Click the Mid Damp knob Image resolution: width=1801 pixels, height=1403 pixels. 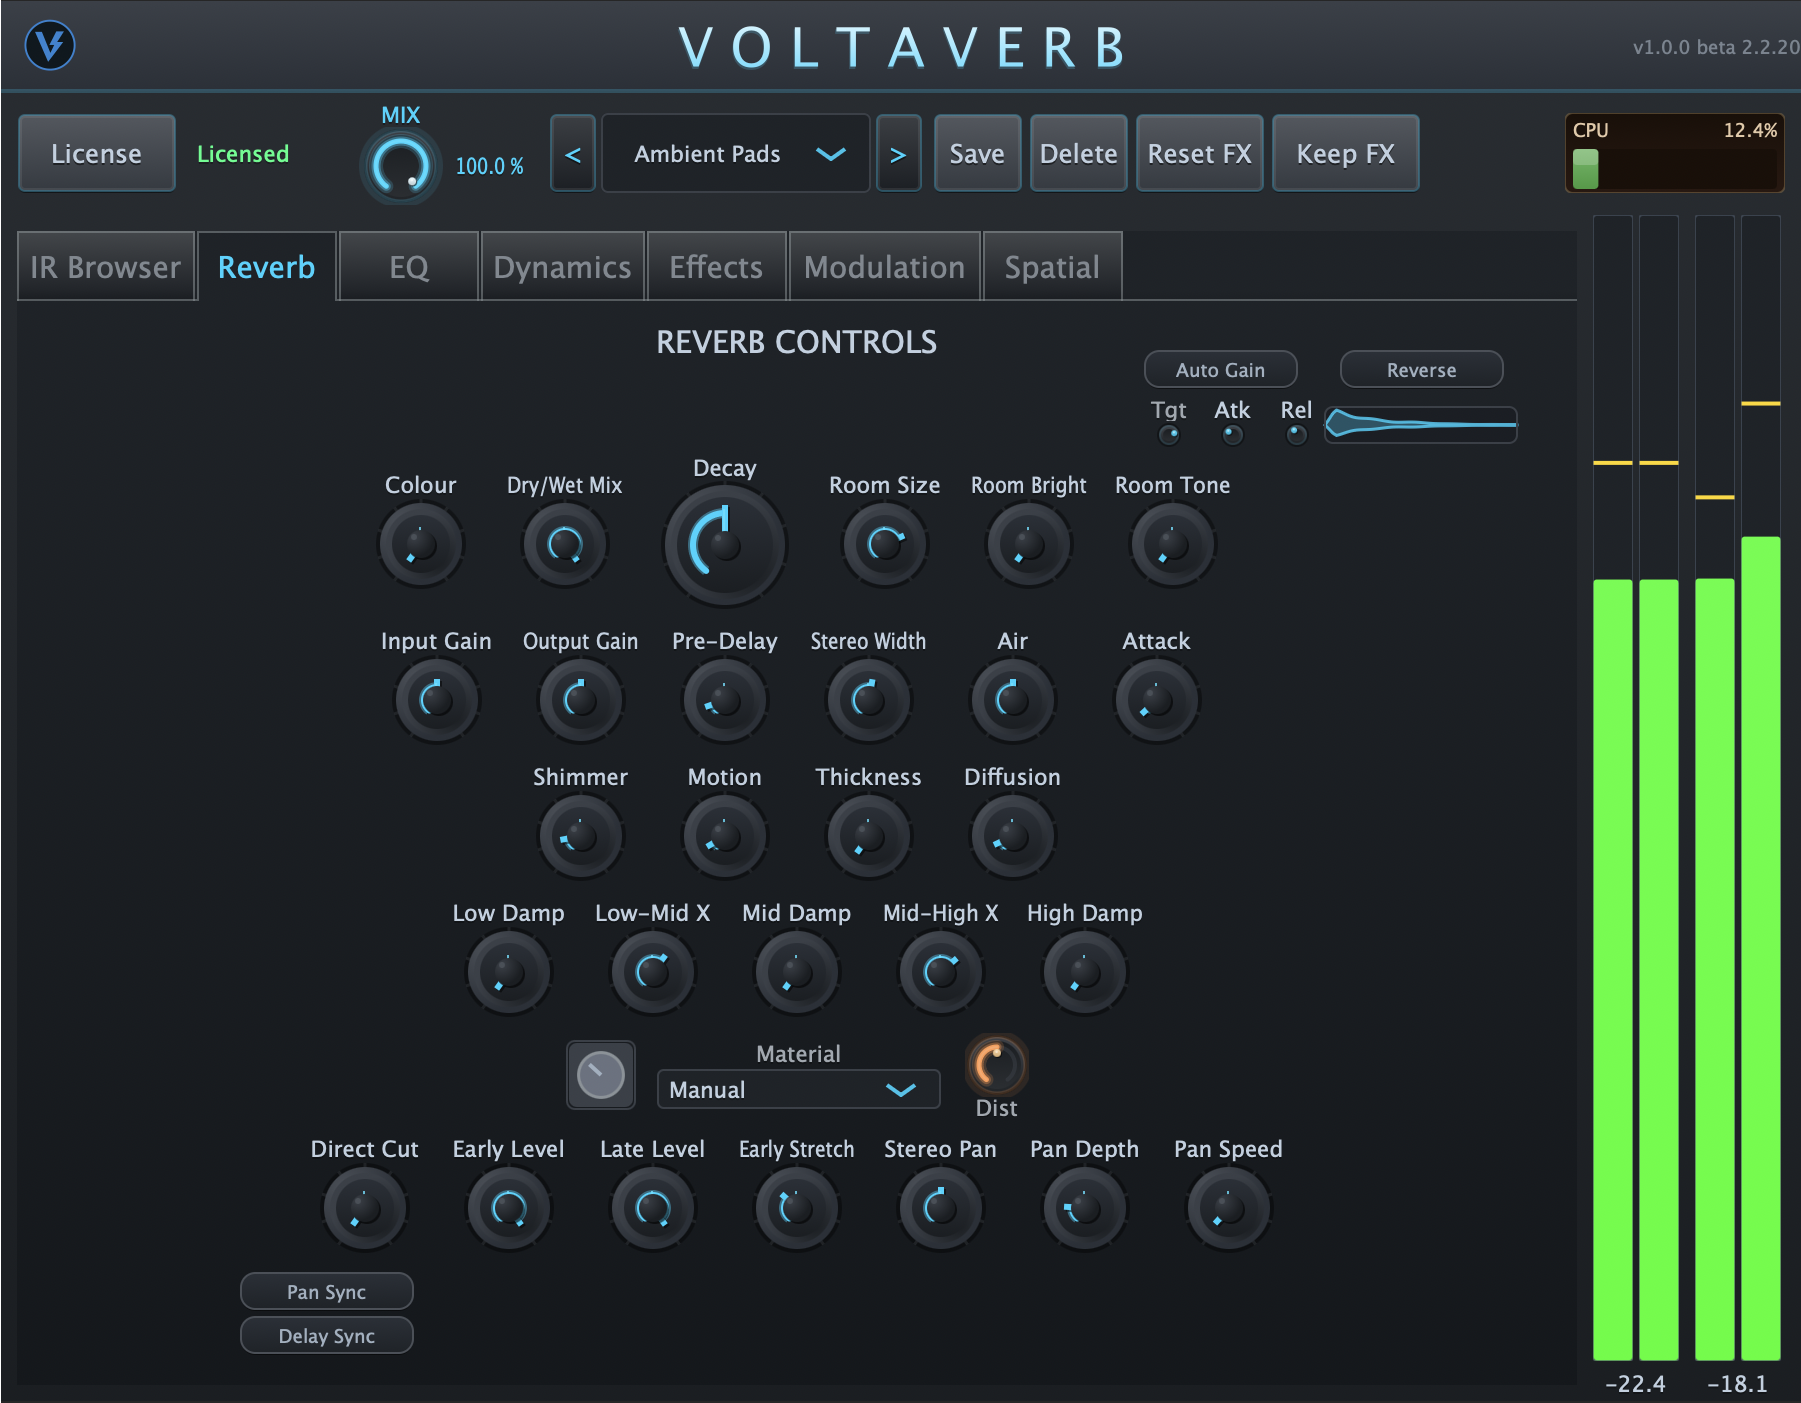(x=797, y=972)
